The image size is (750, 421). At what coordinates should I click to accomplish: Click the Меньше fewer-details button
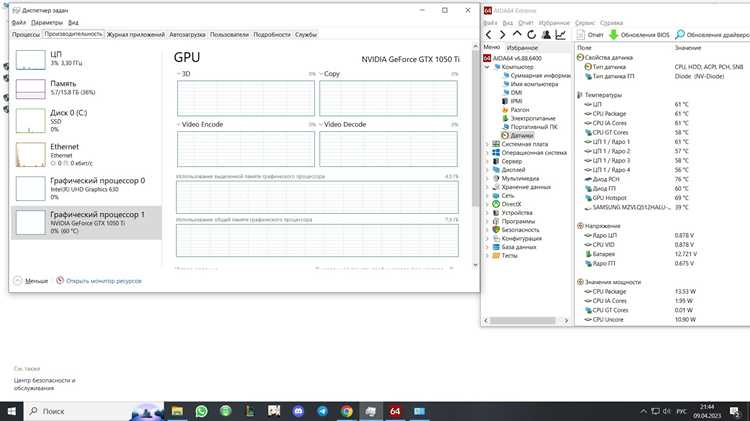coord(31,281)
